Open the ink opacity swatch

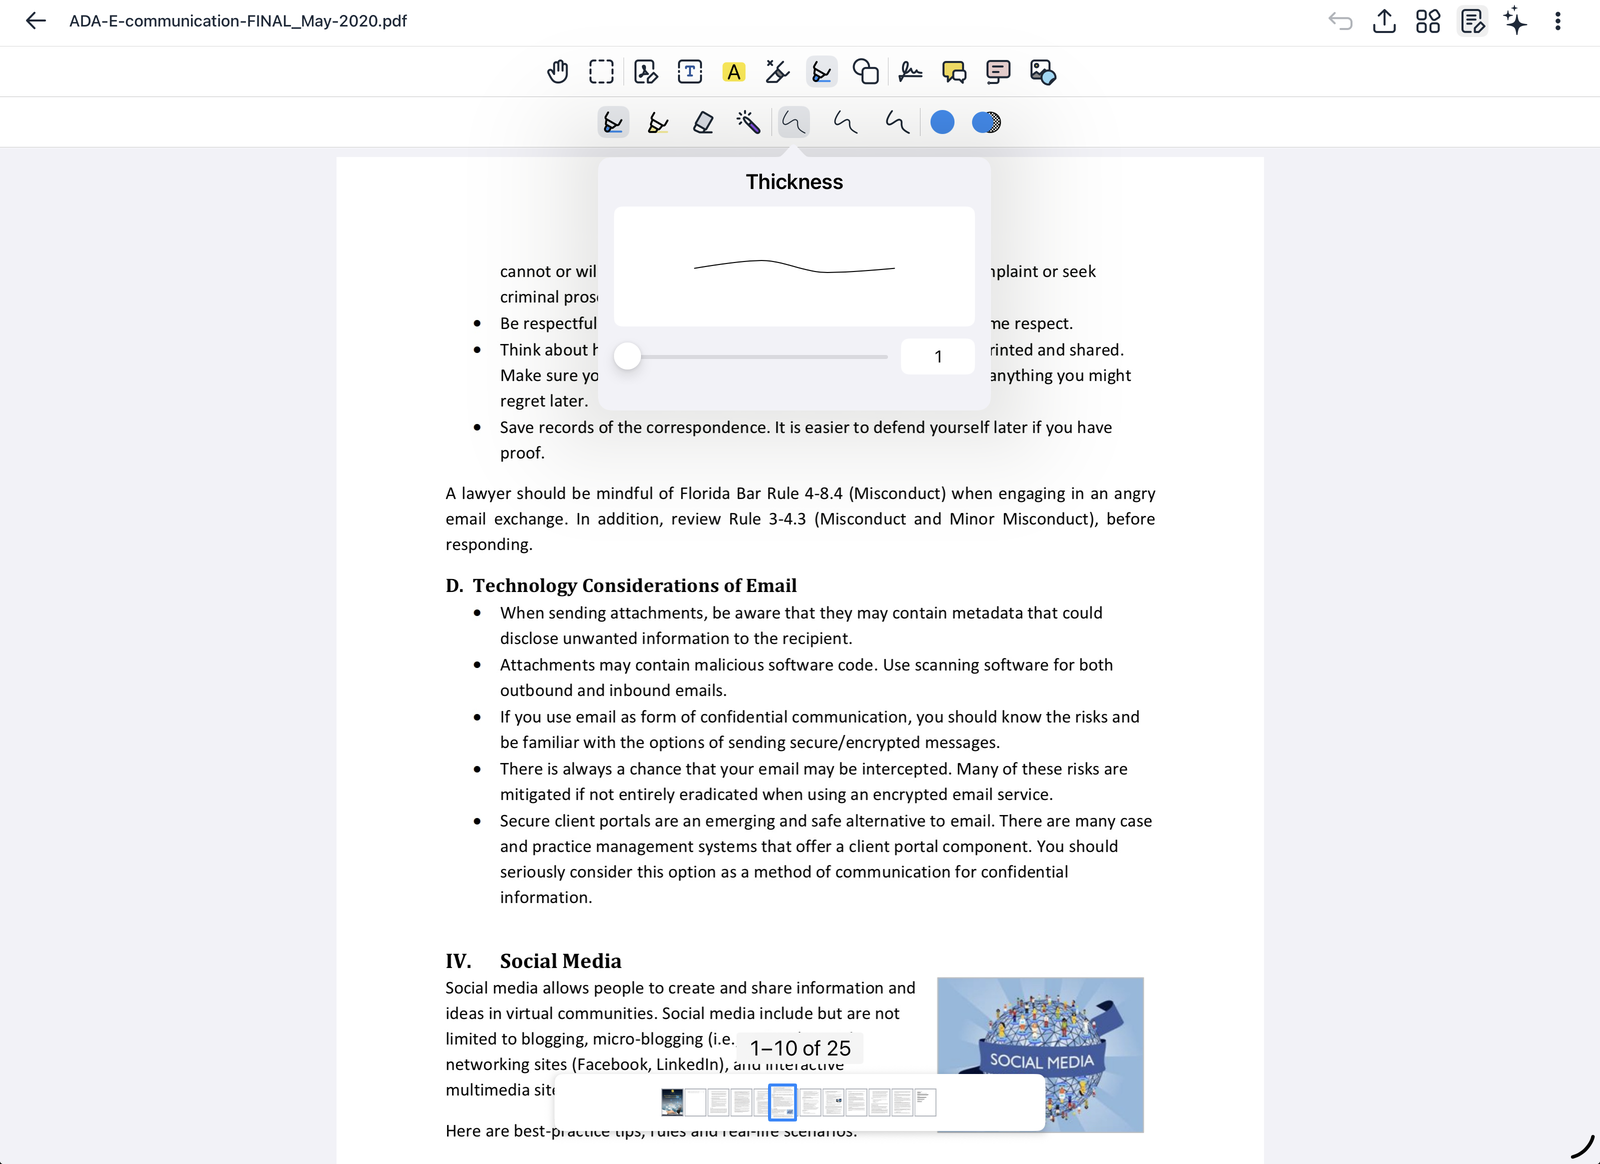pyautogui.click(x=986, y=122)
